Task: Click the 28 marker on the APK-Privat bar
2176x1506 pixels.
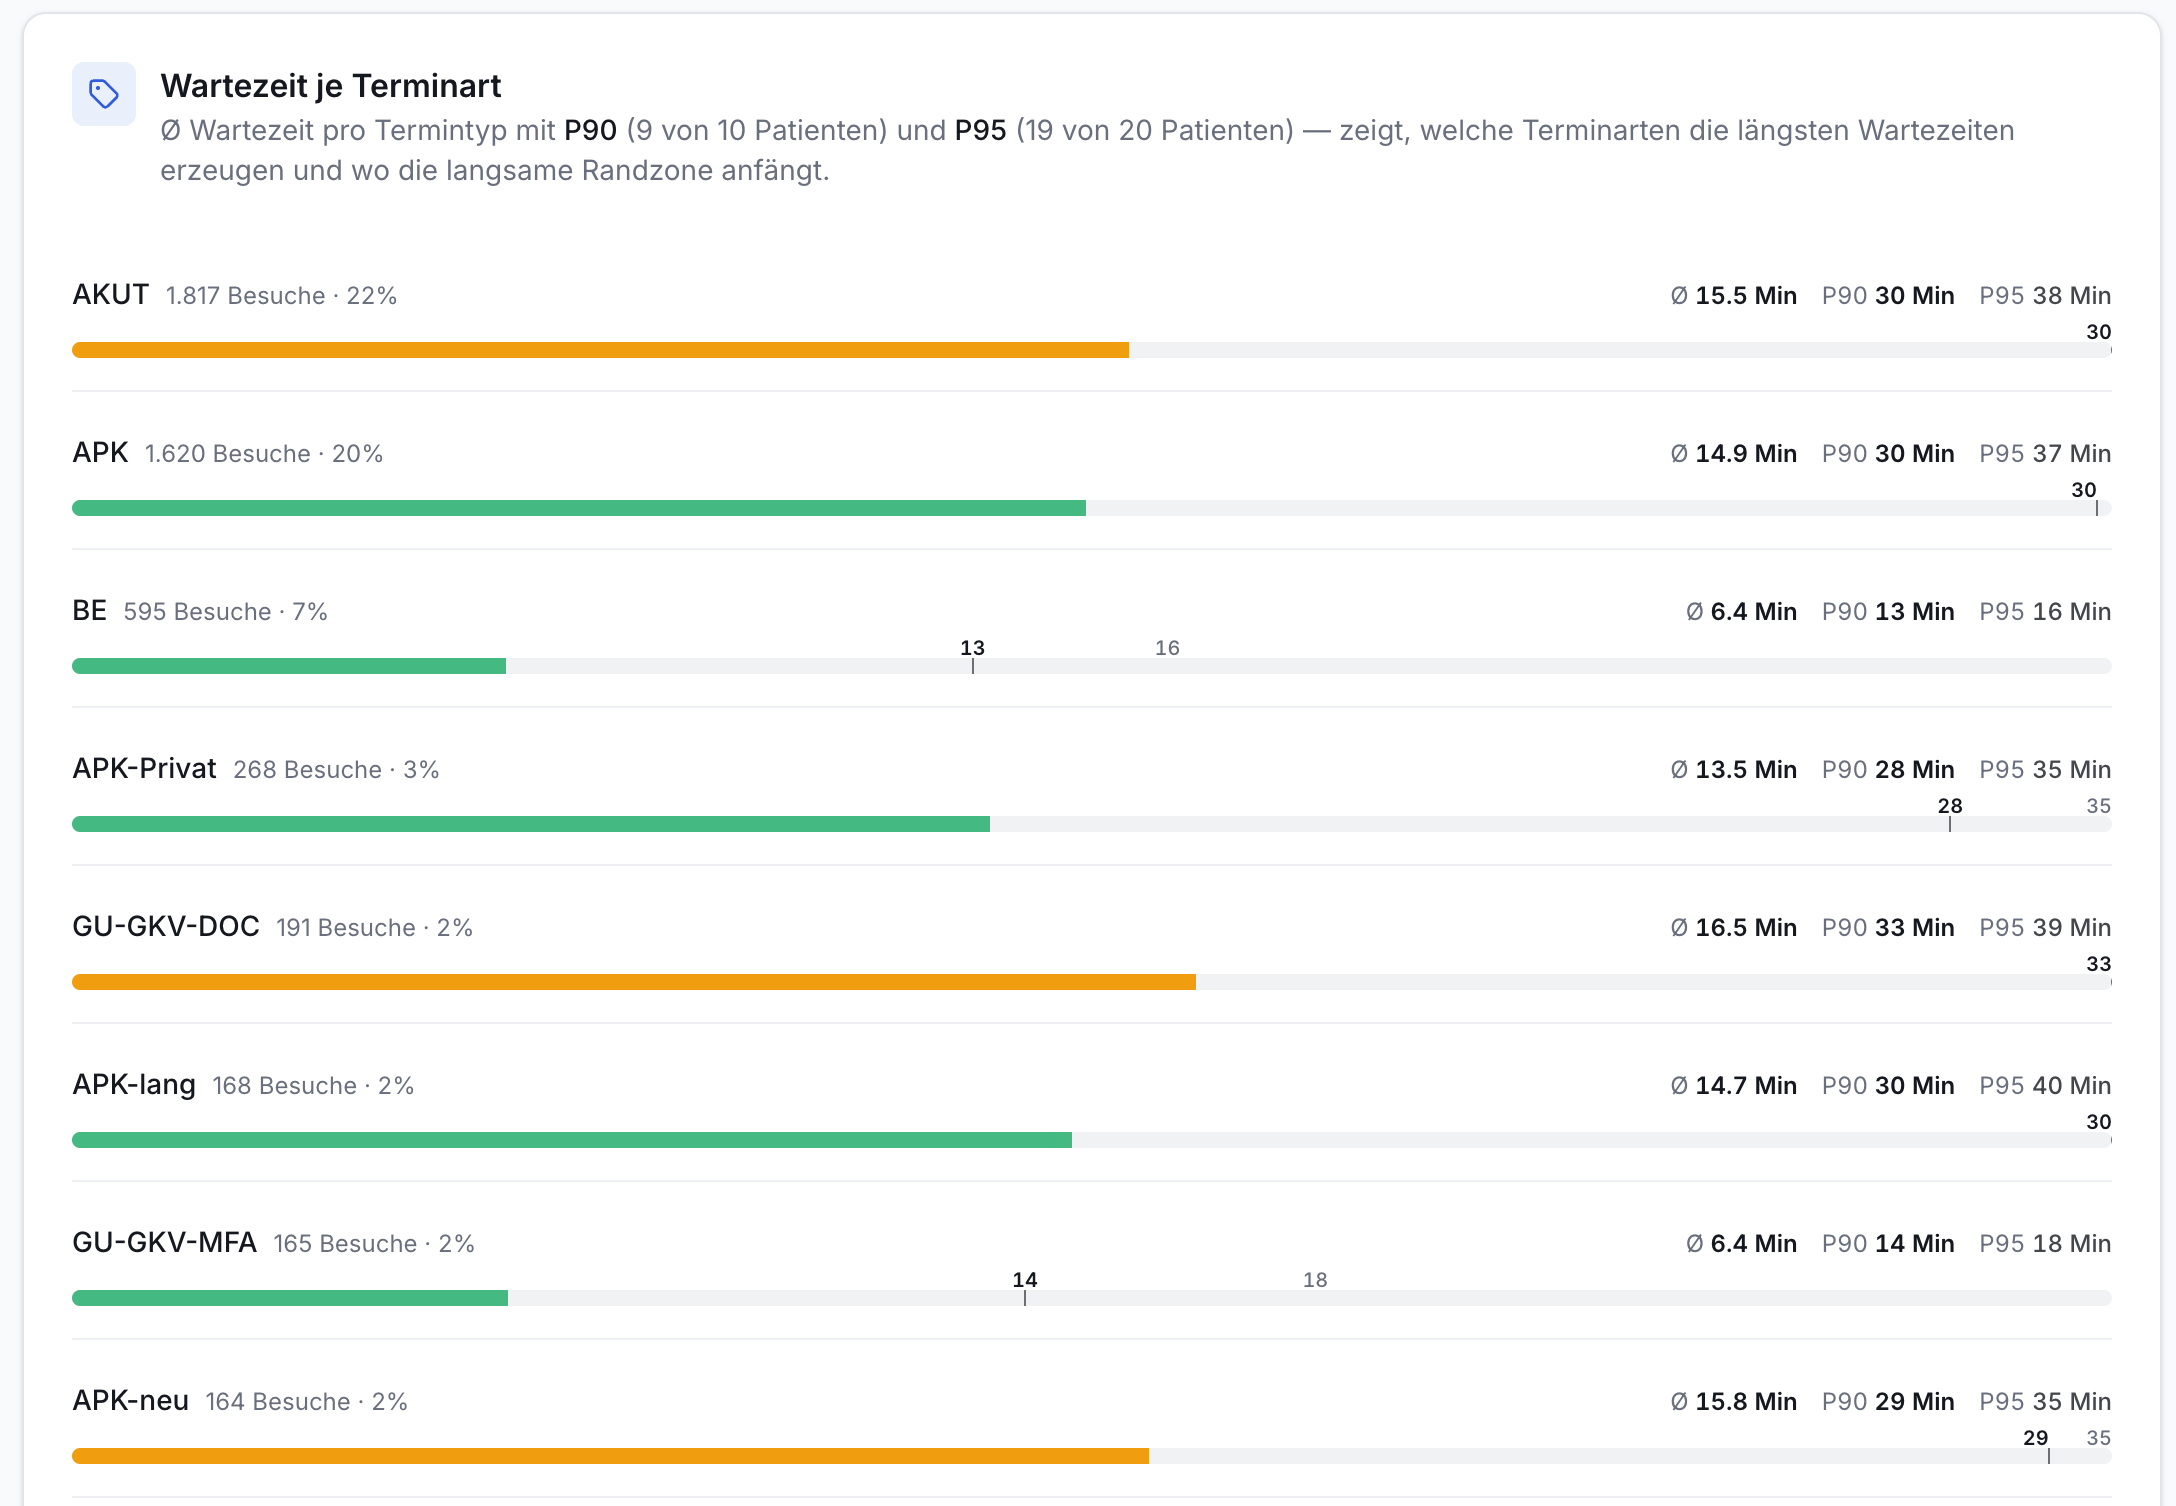Action: [x=1950, y=814]
